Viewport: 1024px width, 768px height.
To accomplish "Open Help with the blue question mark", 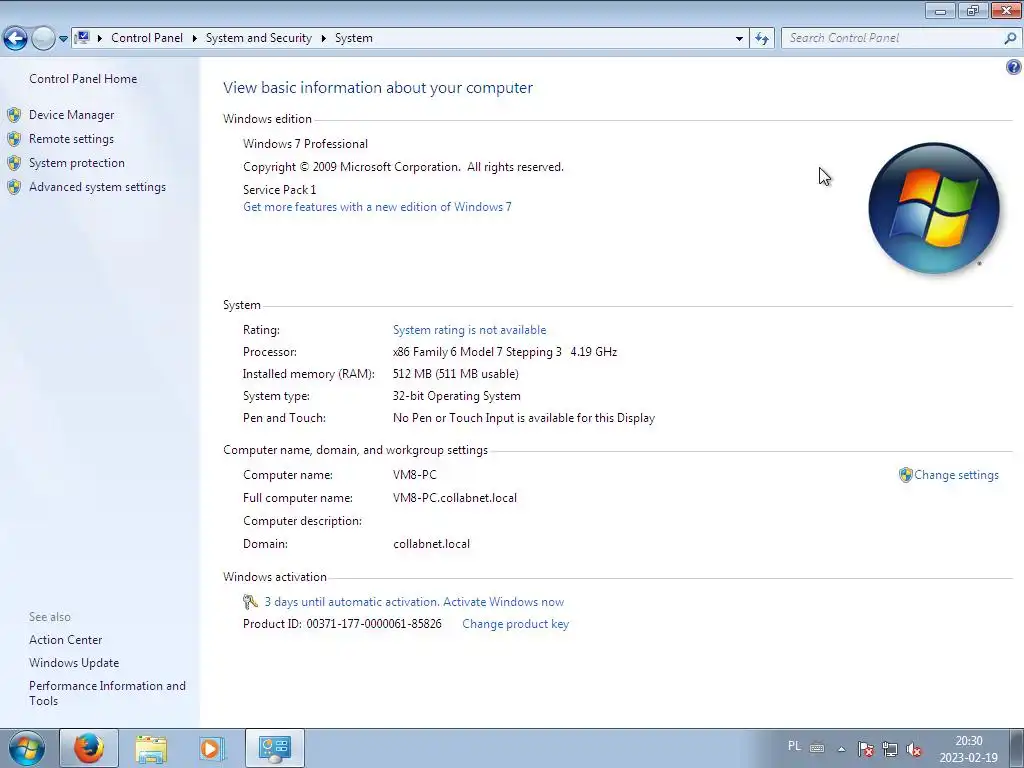I will [x=1014, y=67].
